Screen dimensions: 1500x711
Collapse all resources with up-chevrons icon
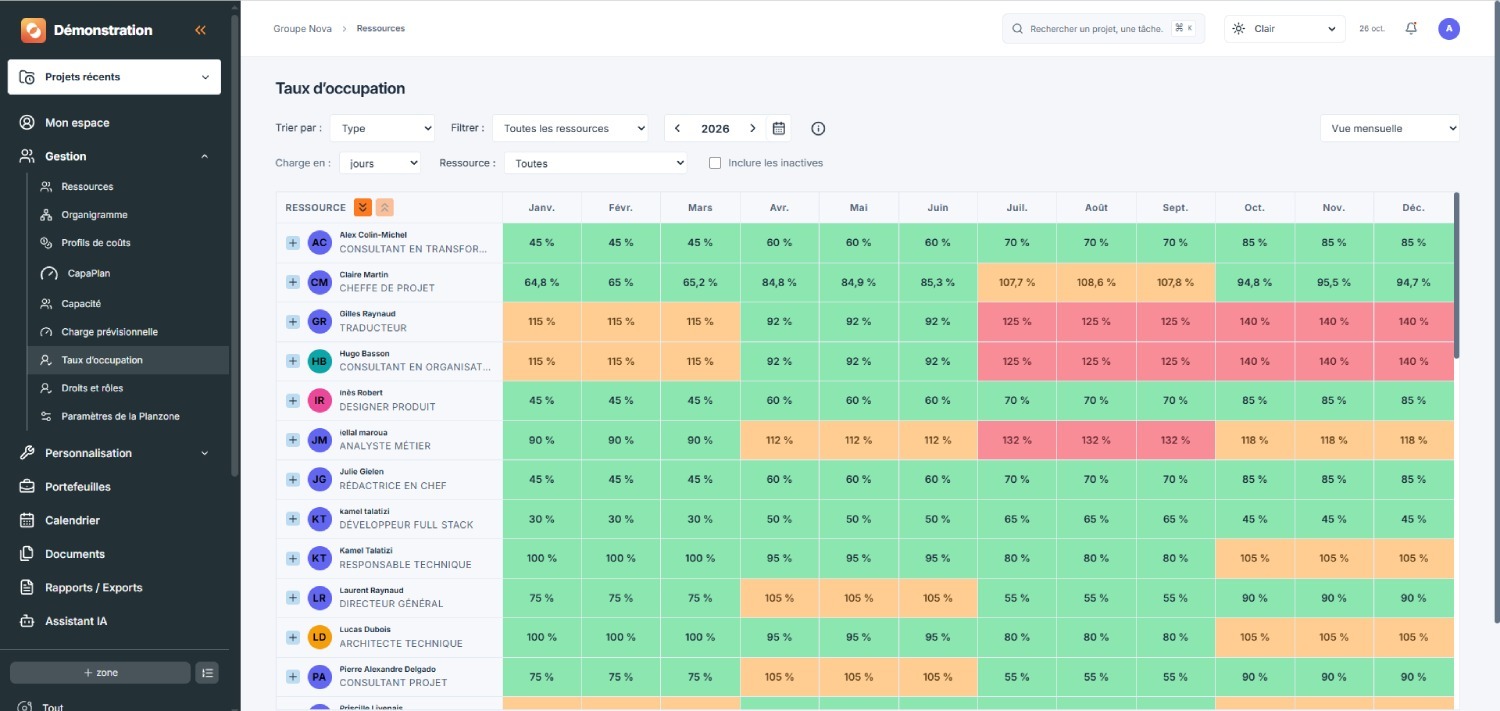(385, 207)
